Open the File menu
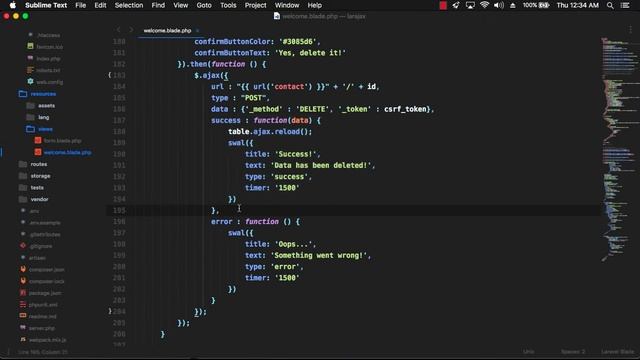The width and height of the screenshot is (640, 360). [x=80, y=5]
